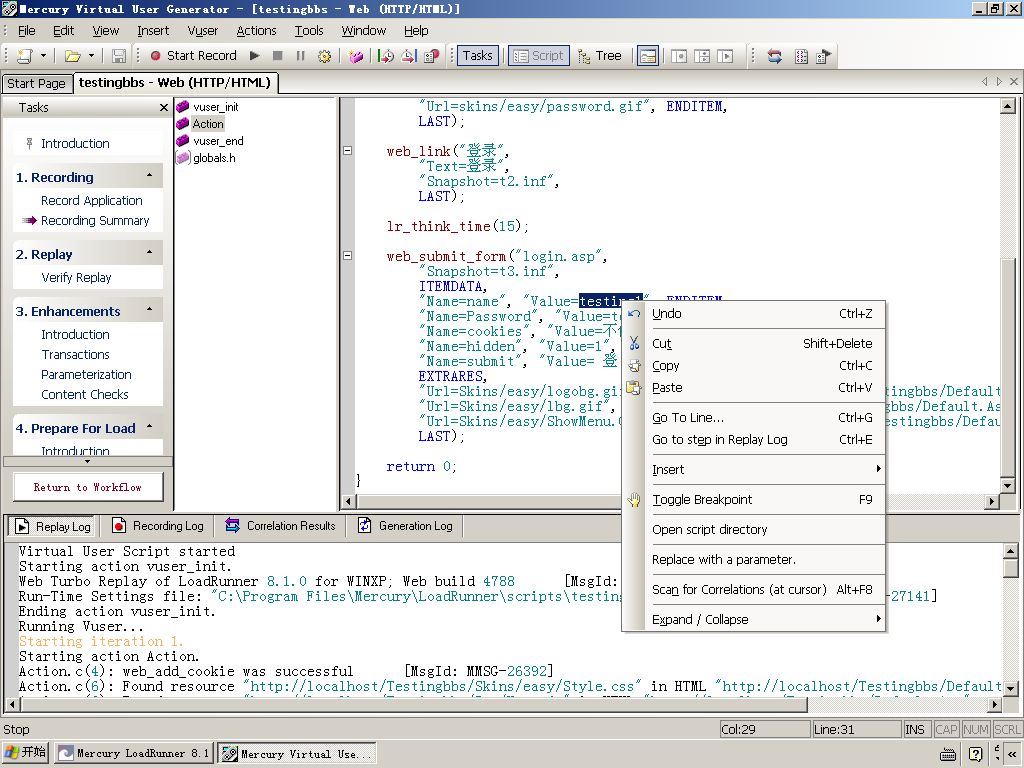
Task: Collapse the 4. Prepare For Load section
Action: click(x=150, y=427)
